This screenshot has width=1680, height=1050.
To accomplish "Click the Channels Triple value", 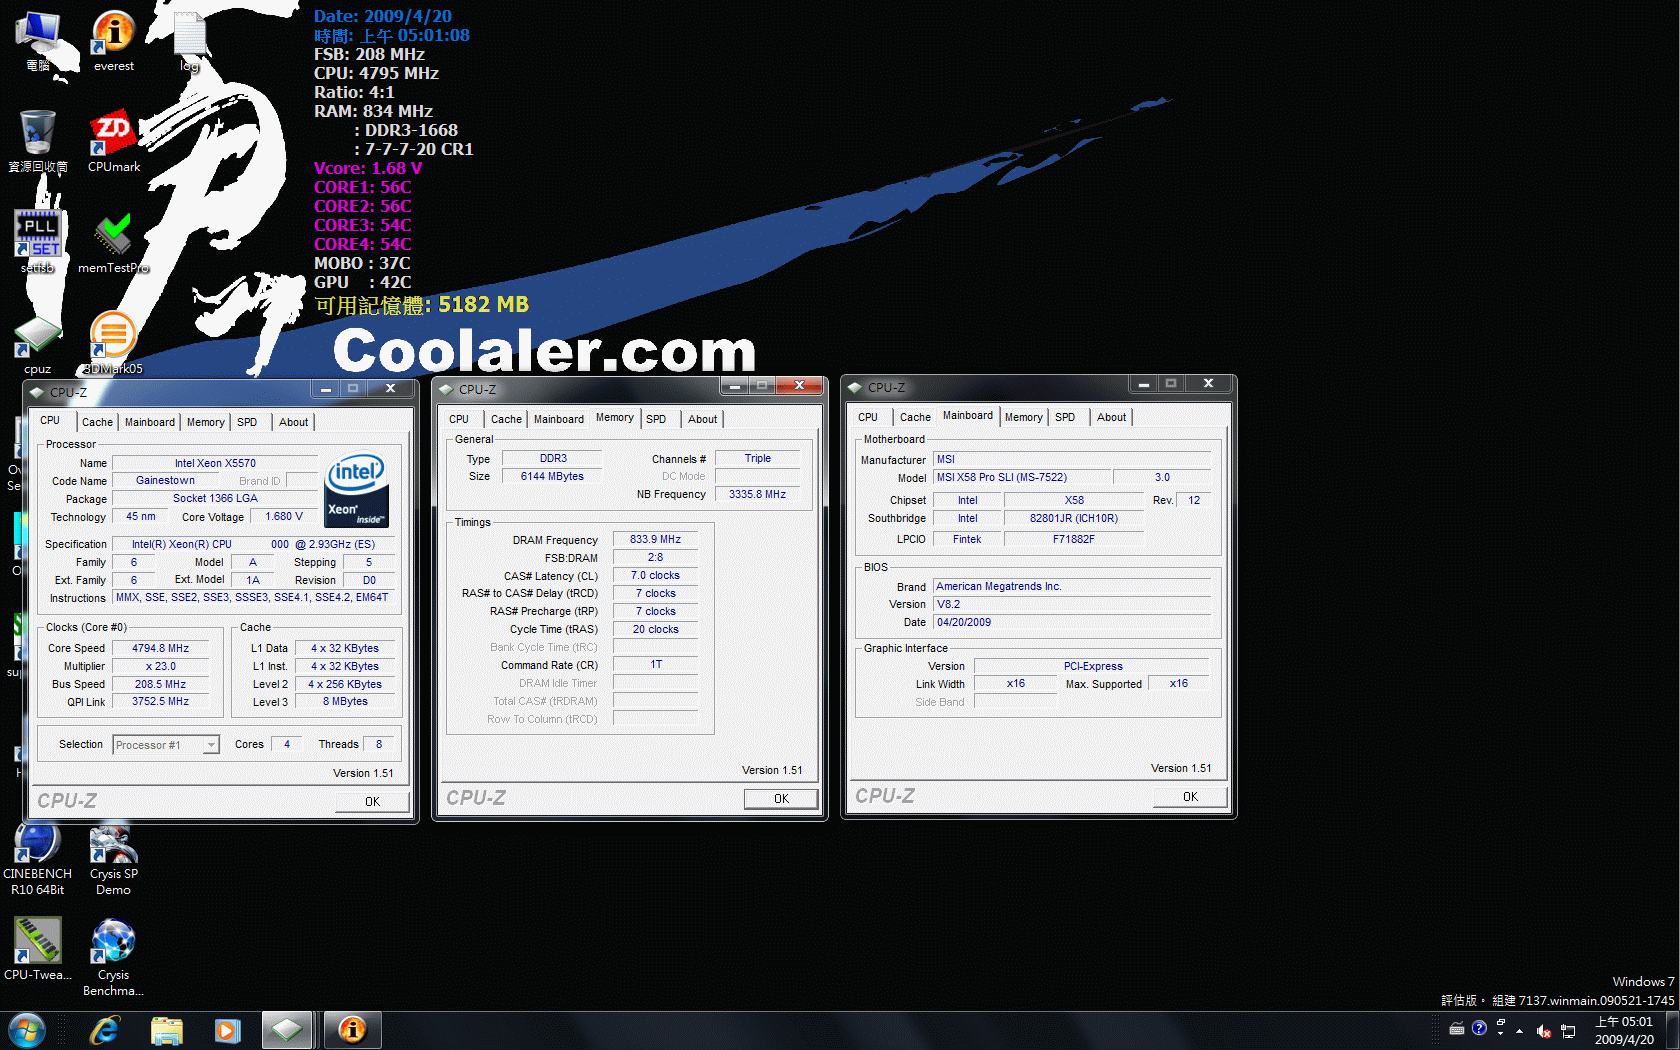I will tap(757, 458).
